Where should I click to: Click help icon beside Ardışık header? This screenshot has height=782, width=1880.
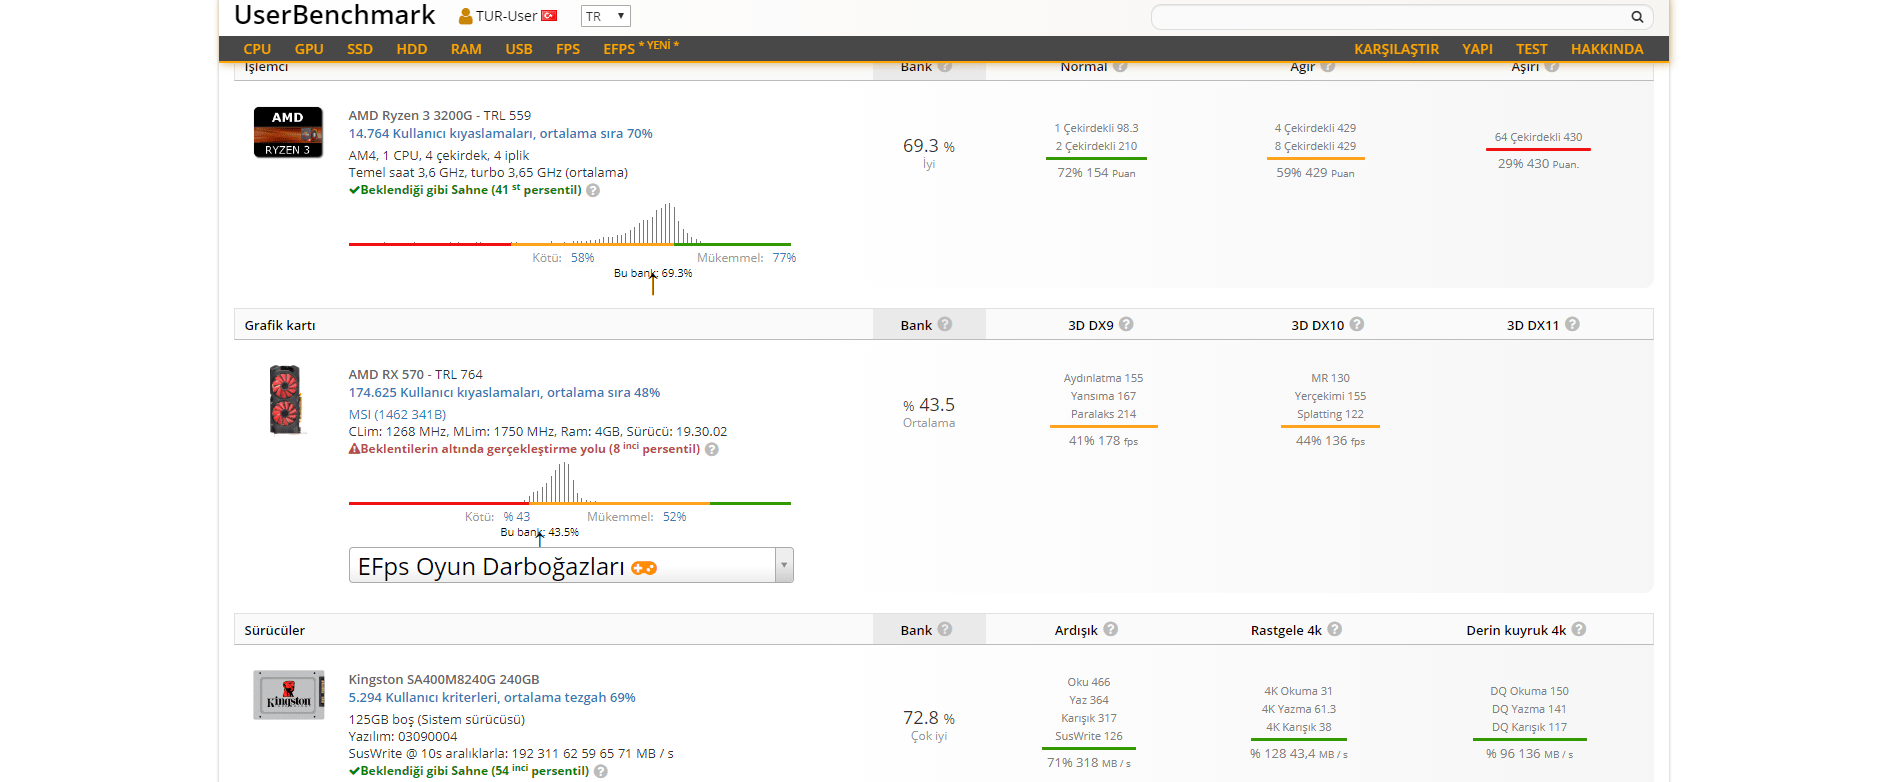tap(1111, 629)
